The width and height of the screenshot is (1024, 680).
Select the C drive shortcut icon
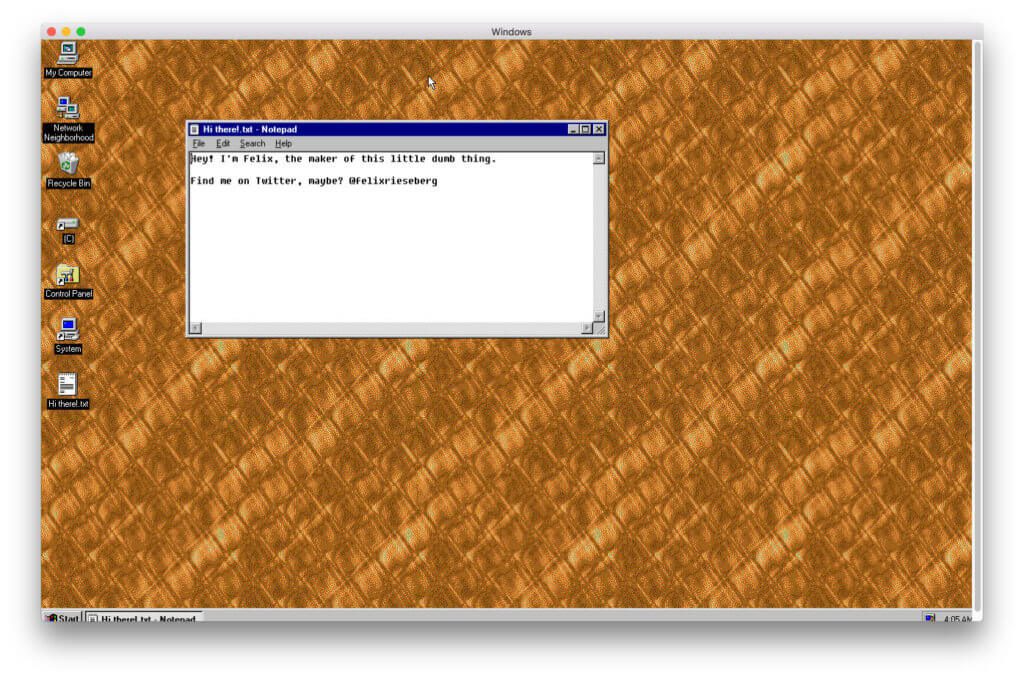(68, 223)
